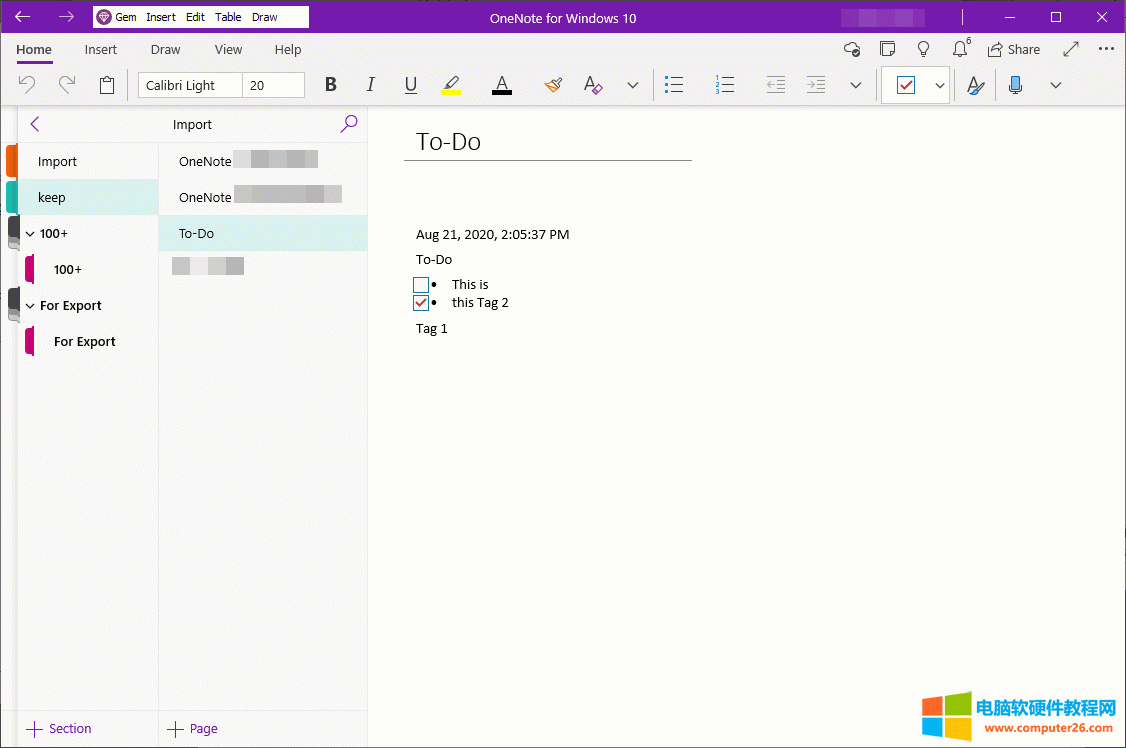Open the Gem menu
The image size is (1126, 748).
117,17
